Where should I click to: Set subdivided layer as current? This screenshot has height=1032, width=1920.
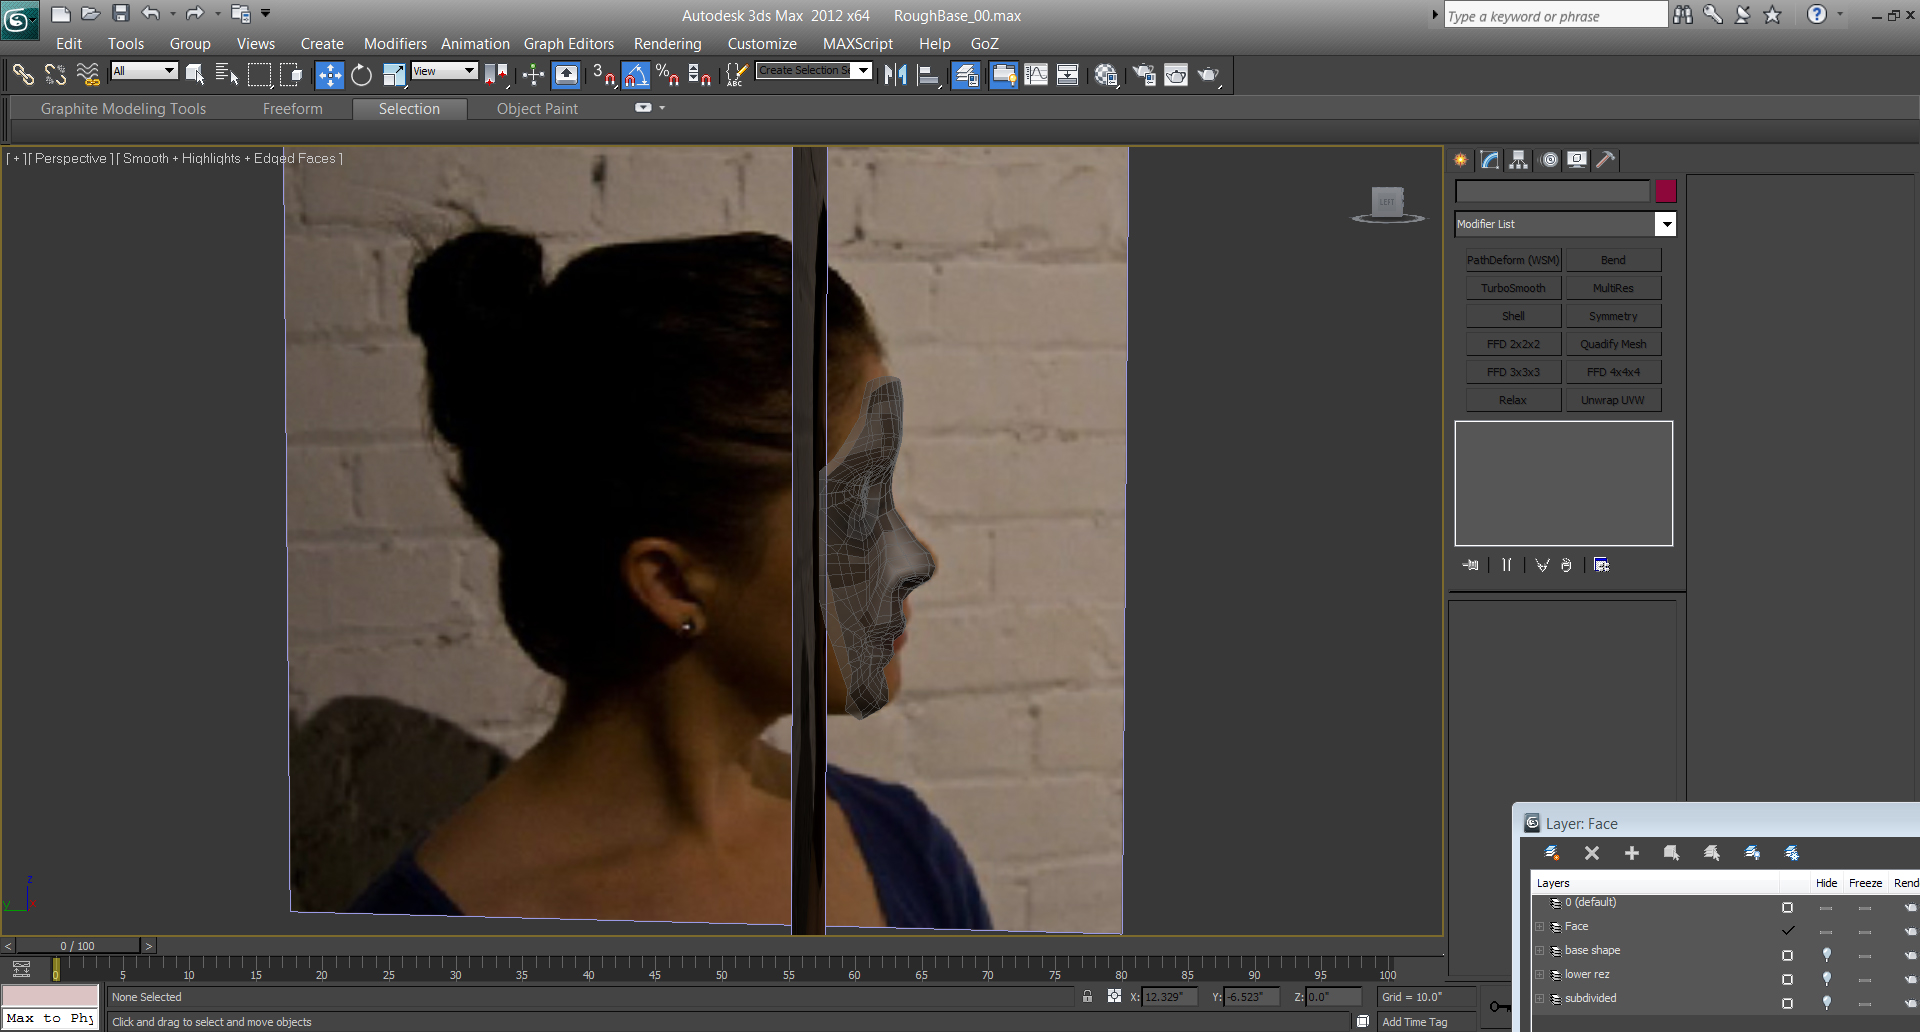[x=1787, y=1003]
